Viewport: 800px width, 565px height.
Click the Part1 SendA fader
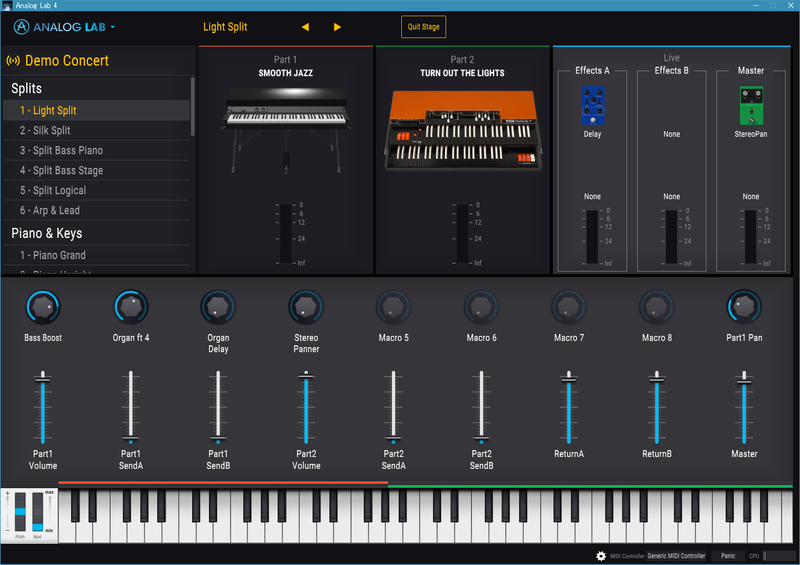(x=131, y=407)
